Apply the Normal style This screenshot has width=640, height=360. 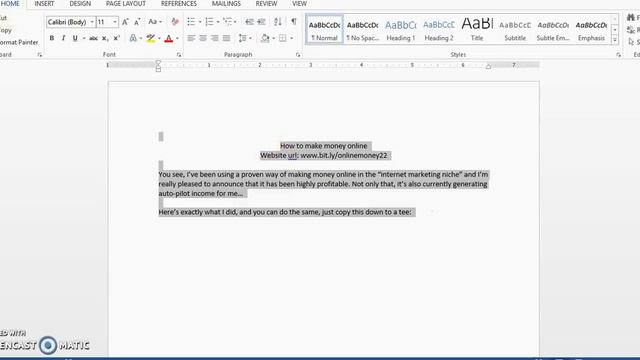(x=324, y=29)
